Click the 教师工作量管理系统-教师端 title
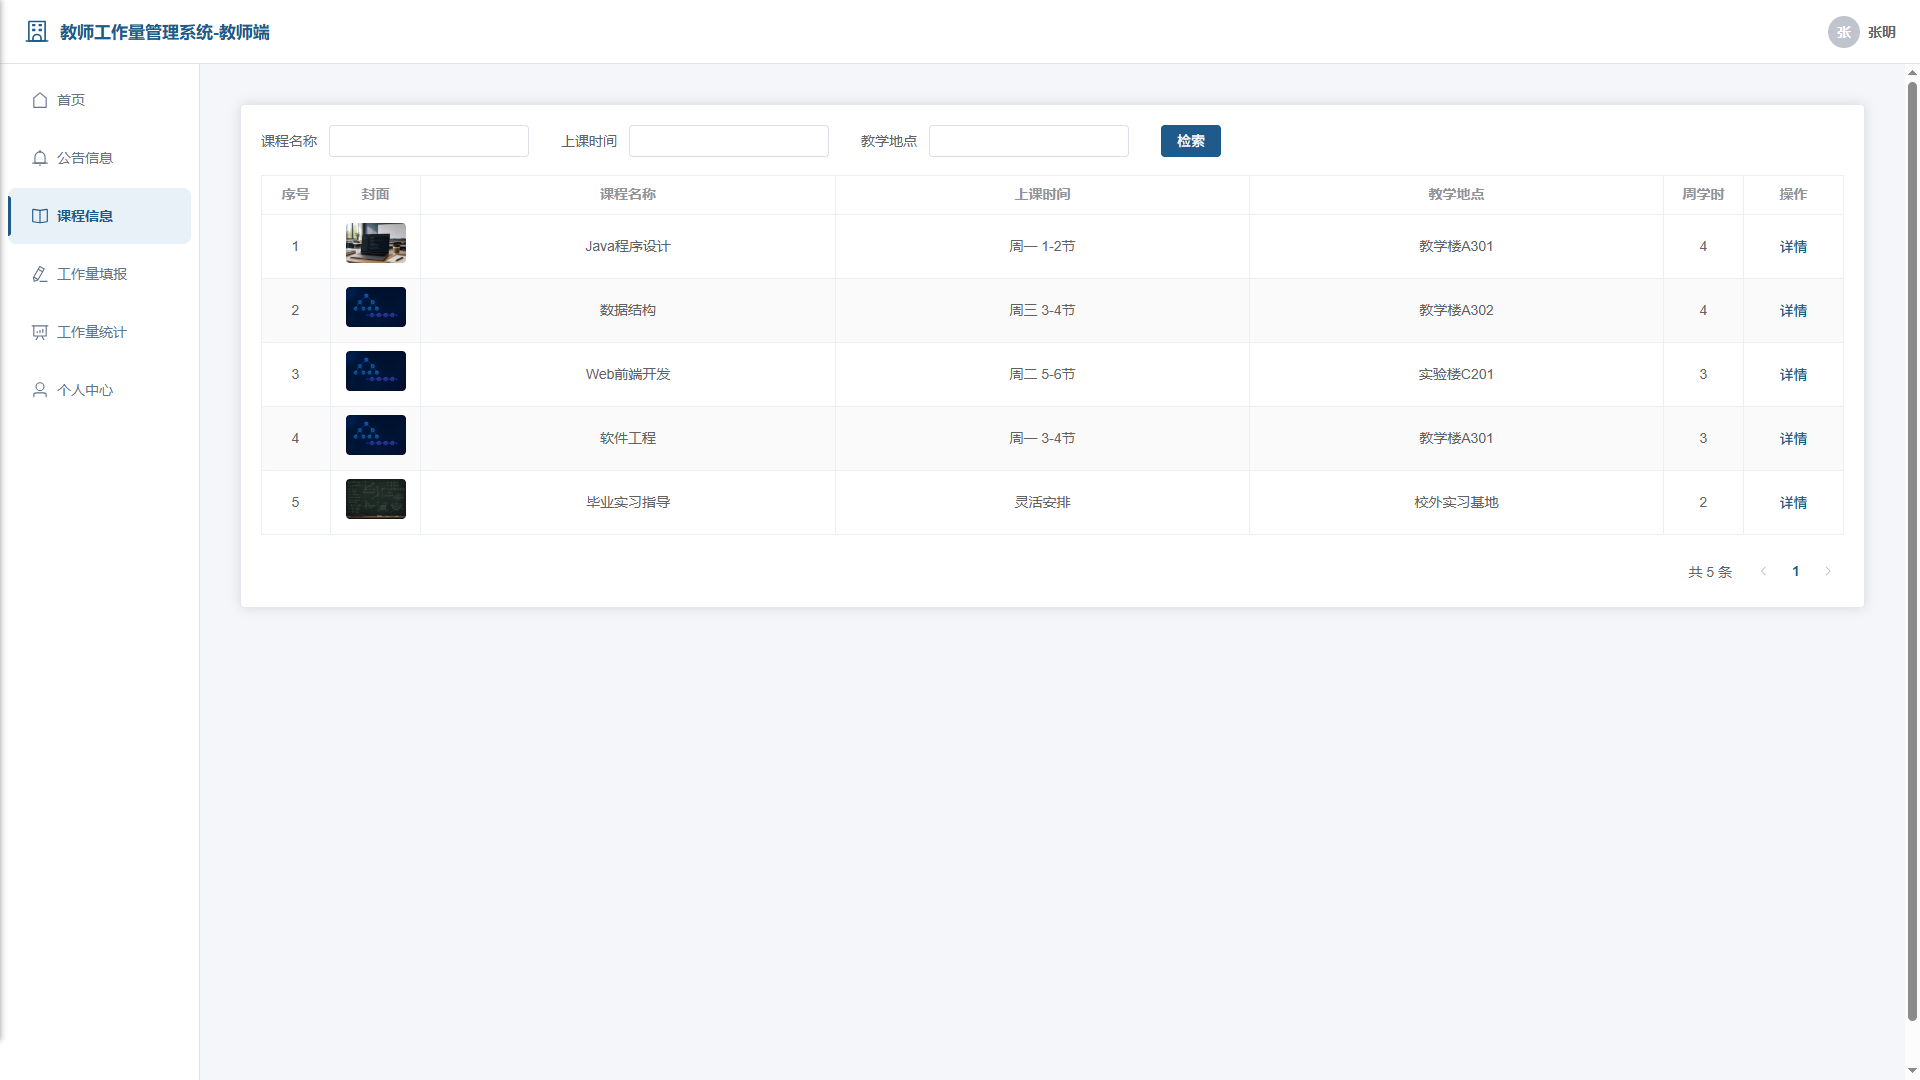1920x1080 pixels. [165, 32]
